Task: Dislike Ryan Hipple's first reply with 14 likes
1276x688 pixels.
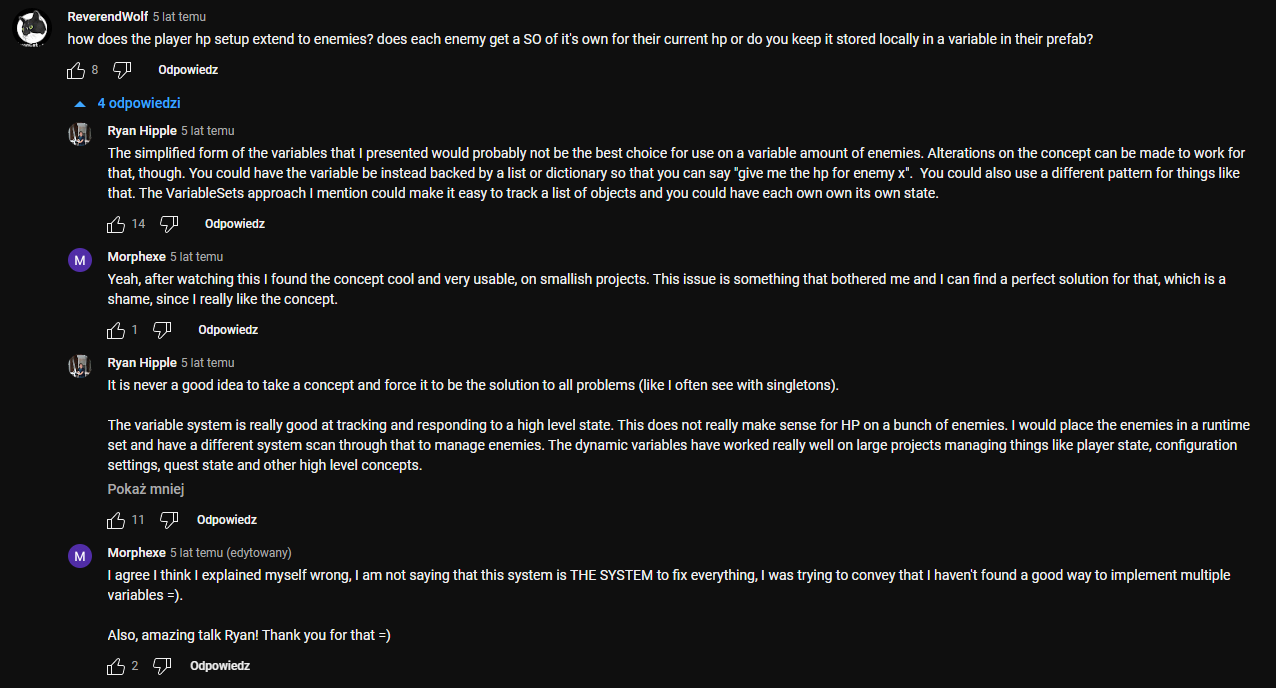Action: pyautogui.click(x=169, y=224)
